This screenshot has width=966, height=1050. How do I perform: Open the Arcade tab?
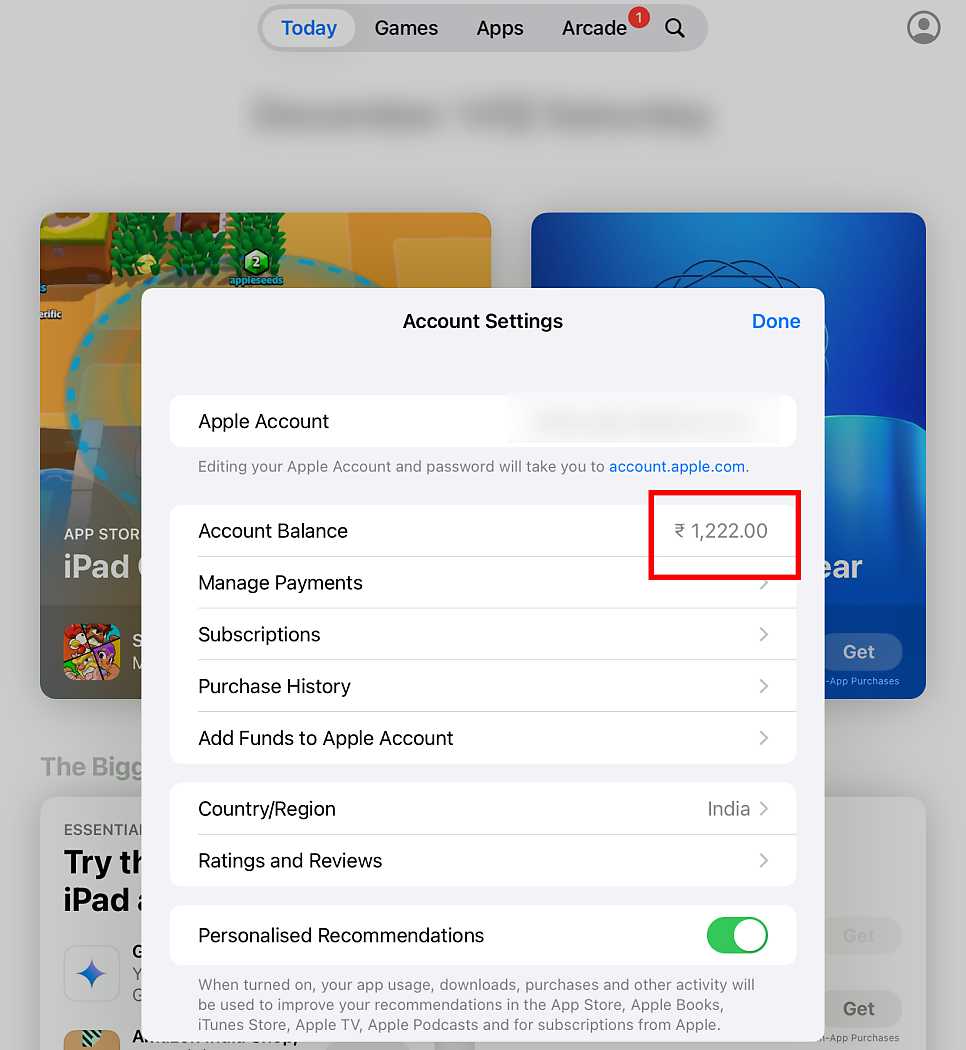[x=594, y=28]
